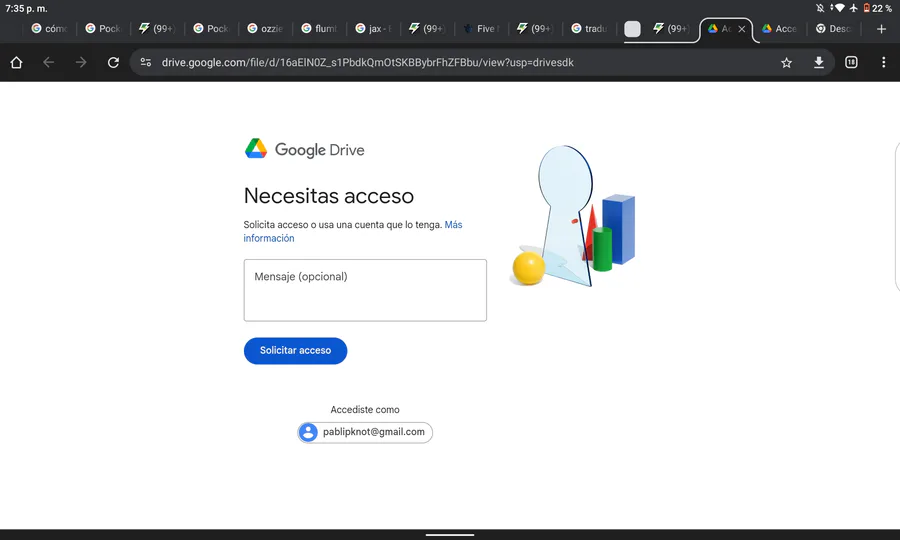Open the tab switcher showing 18 tabs
Viewport: 900px width, 540px height.
(x=851, y=63)
